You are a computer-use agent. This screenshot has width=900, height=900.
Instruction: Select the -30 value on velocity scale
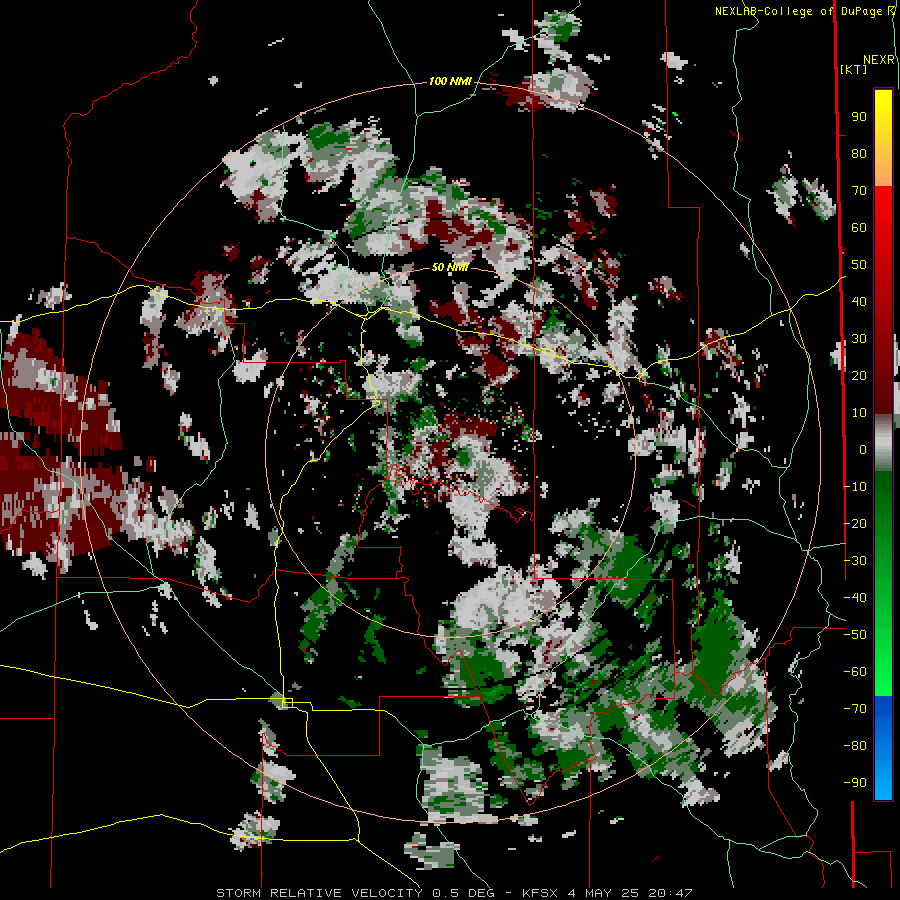tap(855, 561)
